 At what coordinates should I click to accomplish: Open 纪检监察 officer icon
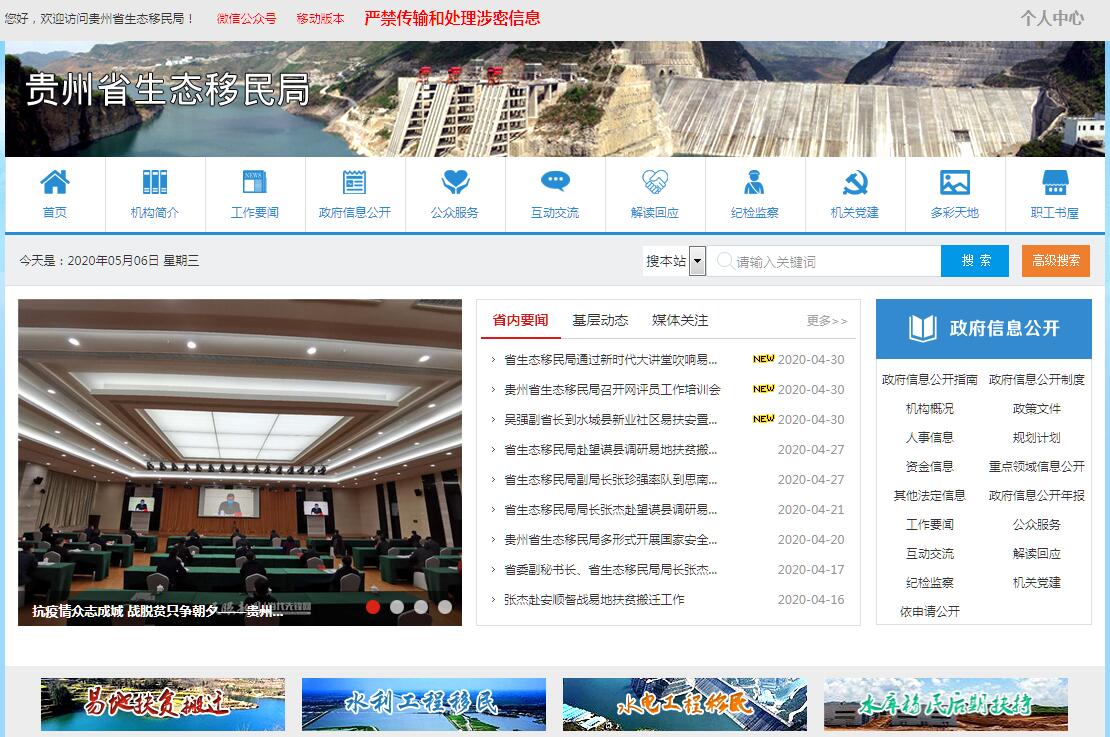(755, 183)
